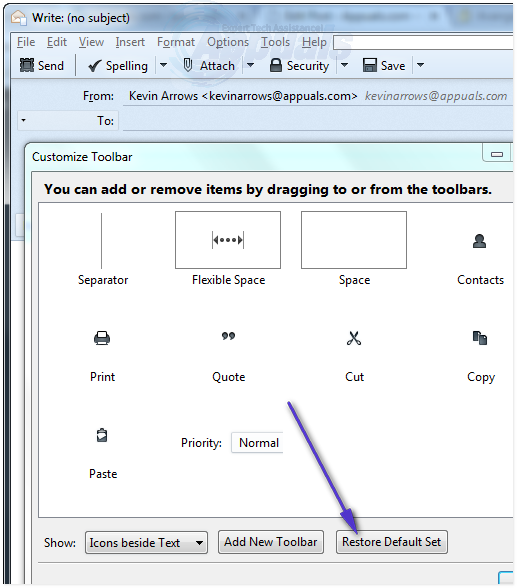Select the Quote icon item

[228, 336]
